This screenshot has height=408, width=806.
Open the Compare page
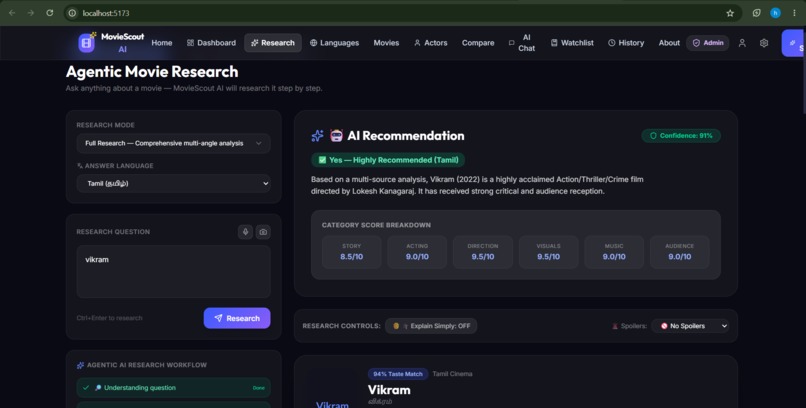point(478,43)
